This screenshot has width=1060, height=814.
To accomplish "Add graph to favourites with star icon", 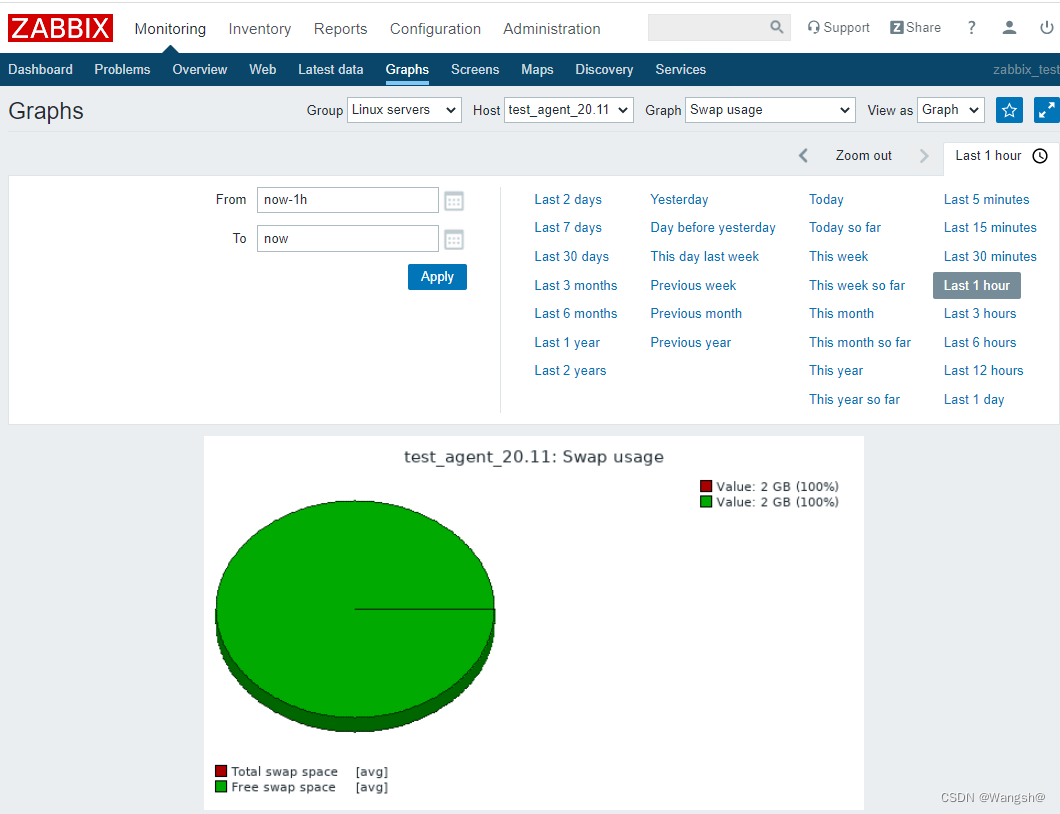I will click(x=1009, y=110).
